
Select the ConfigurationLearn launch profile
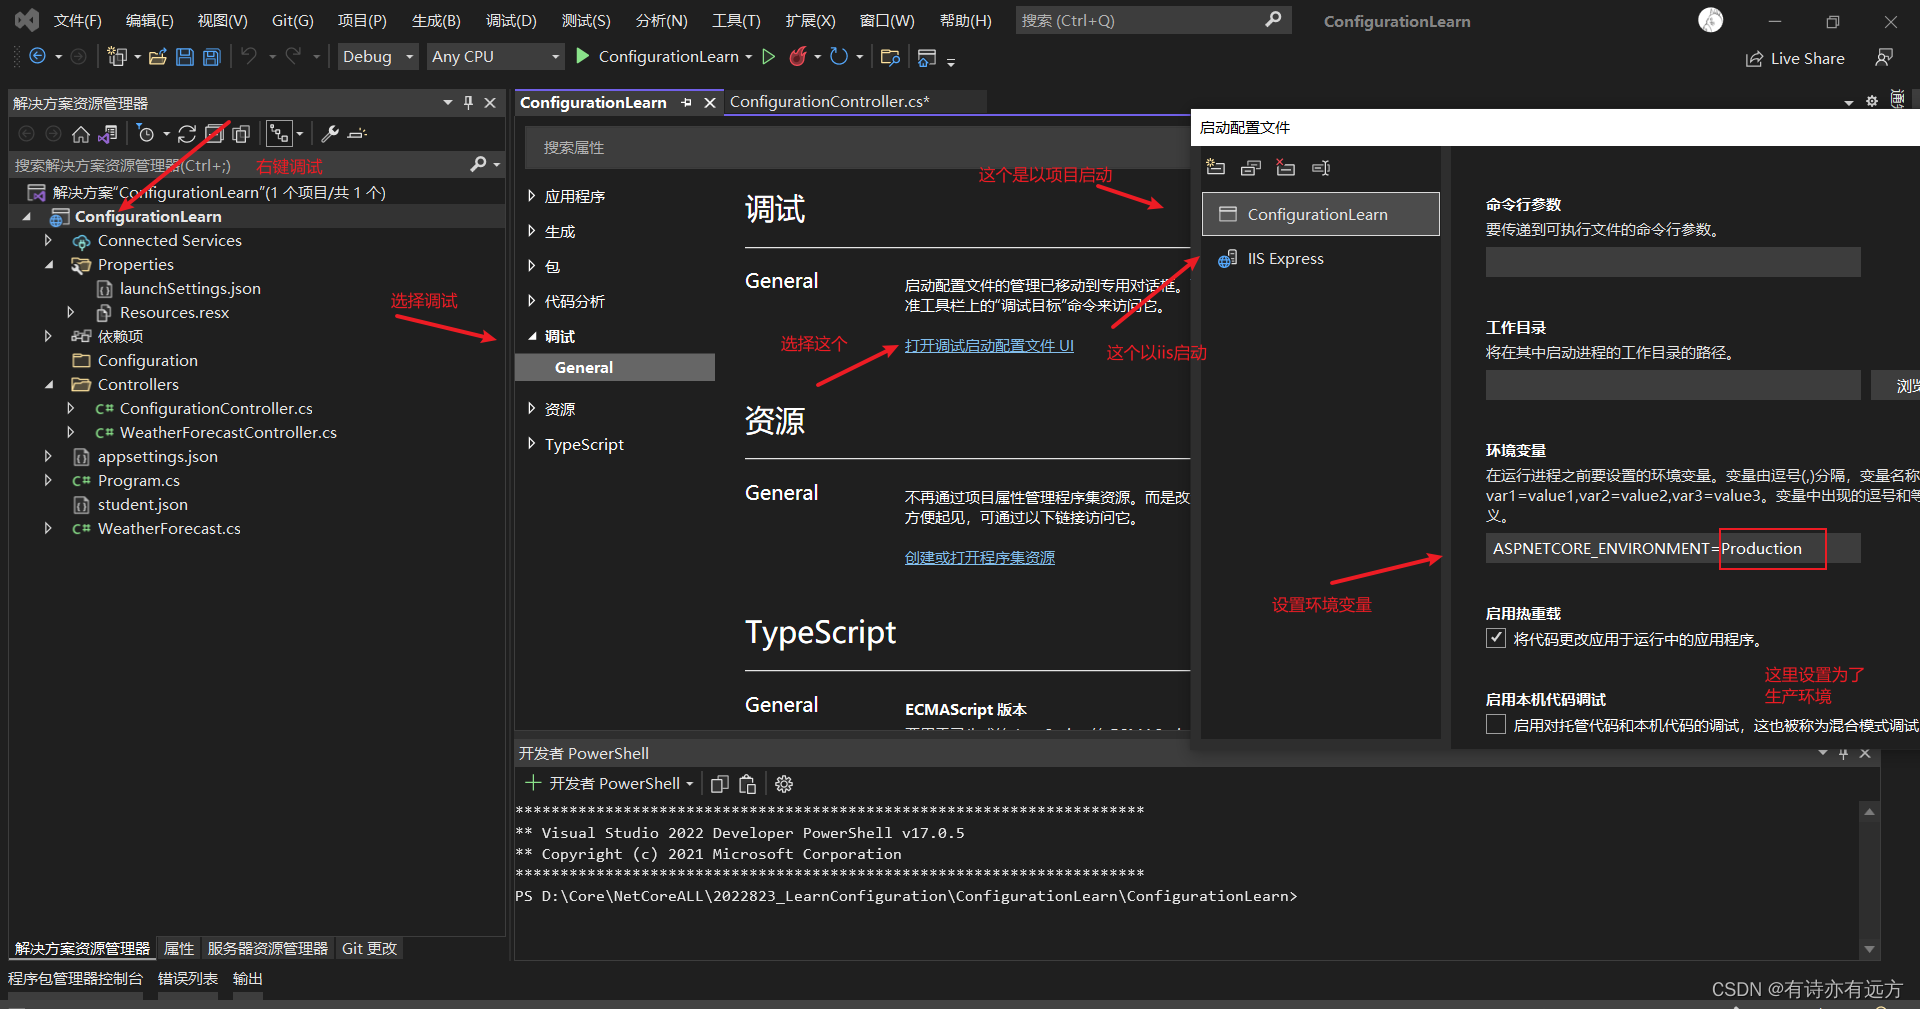pyautogui.click(x=1320, y=214)
